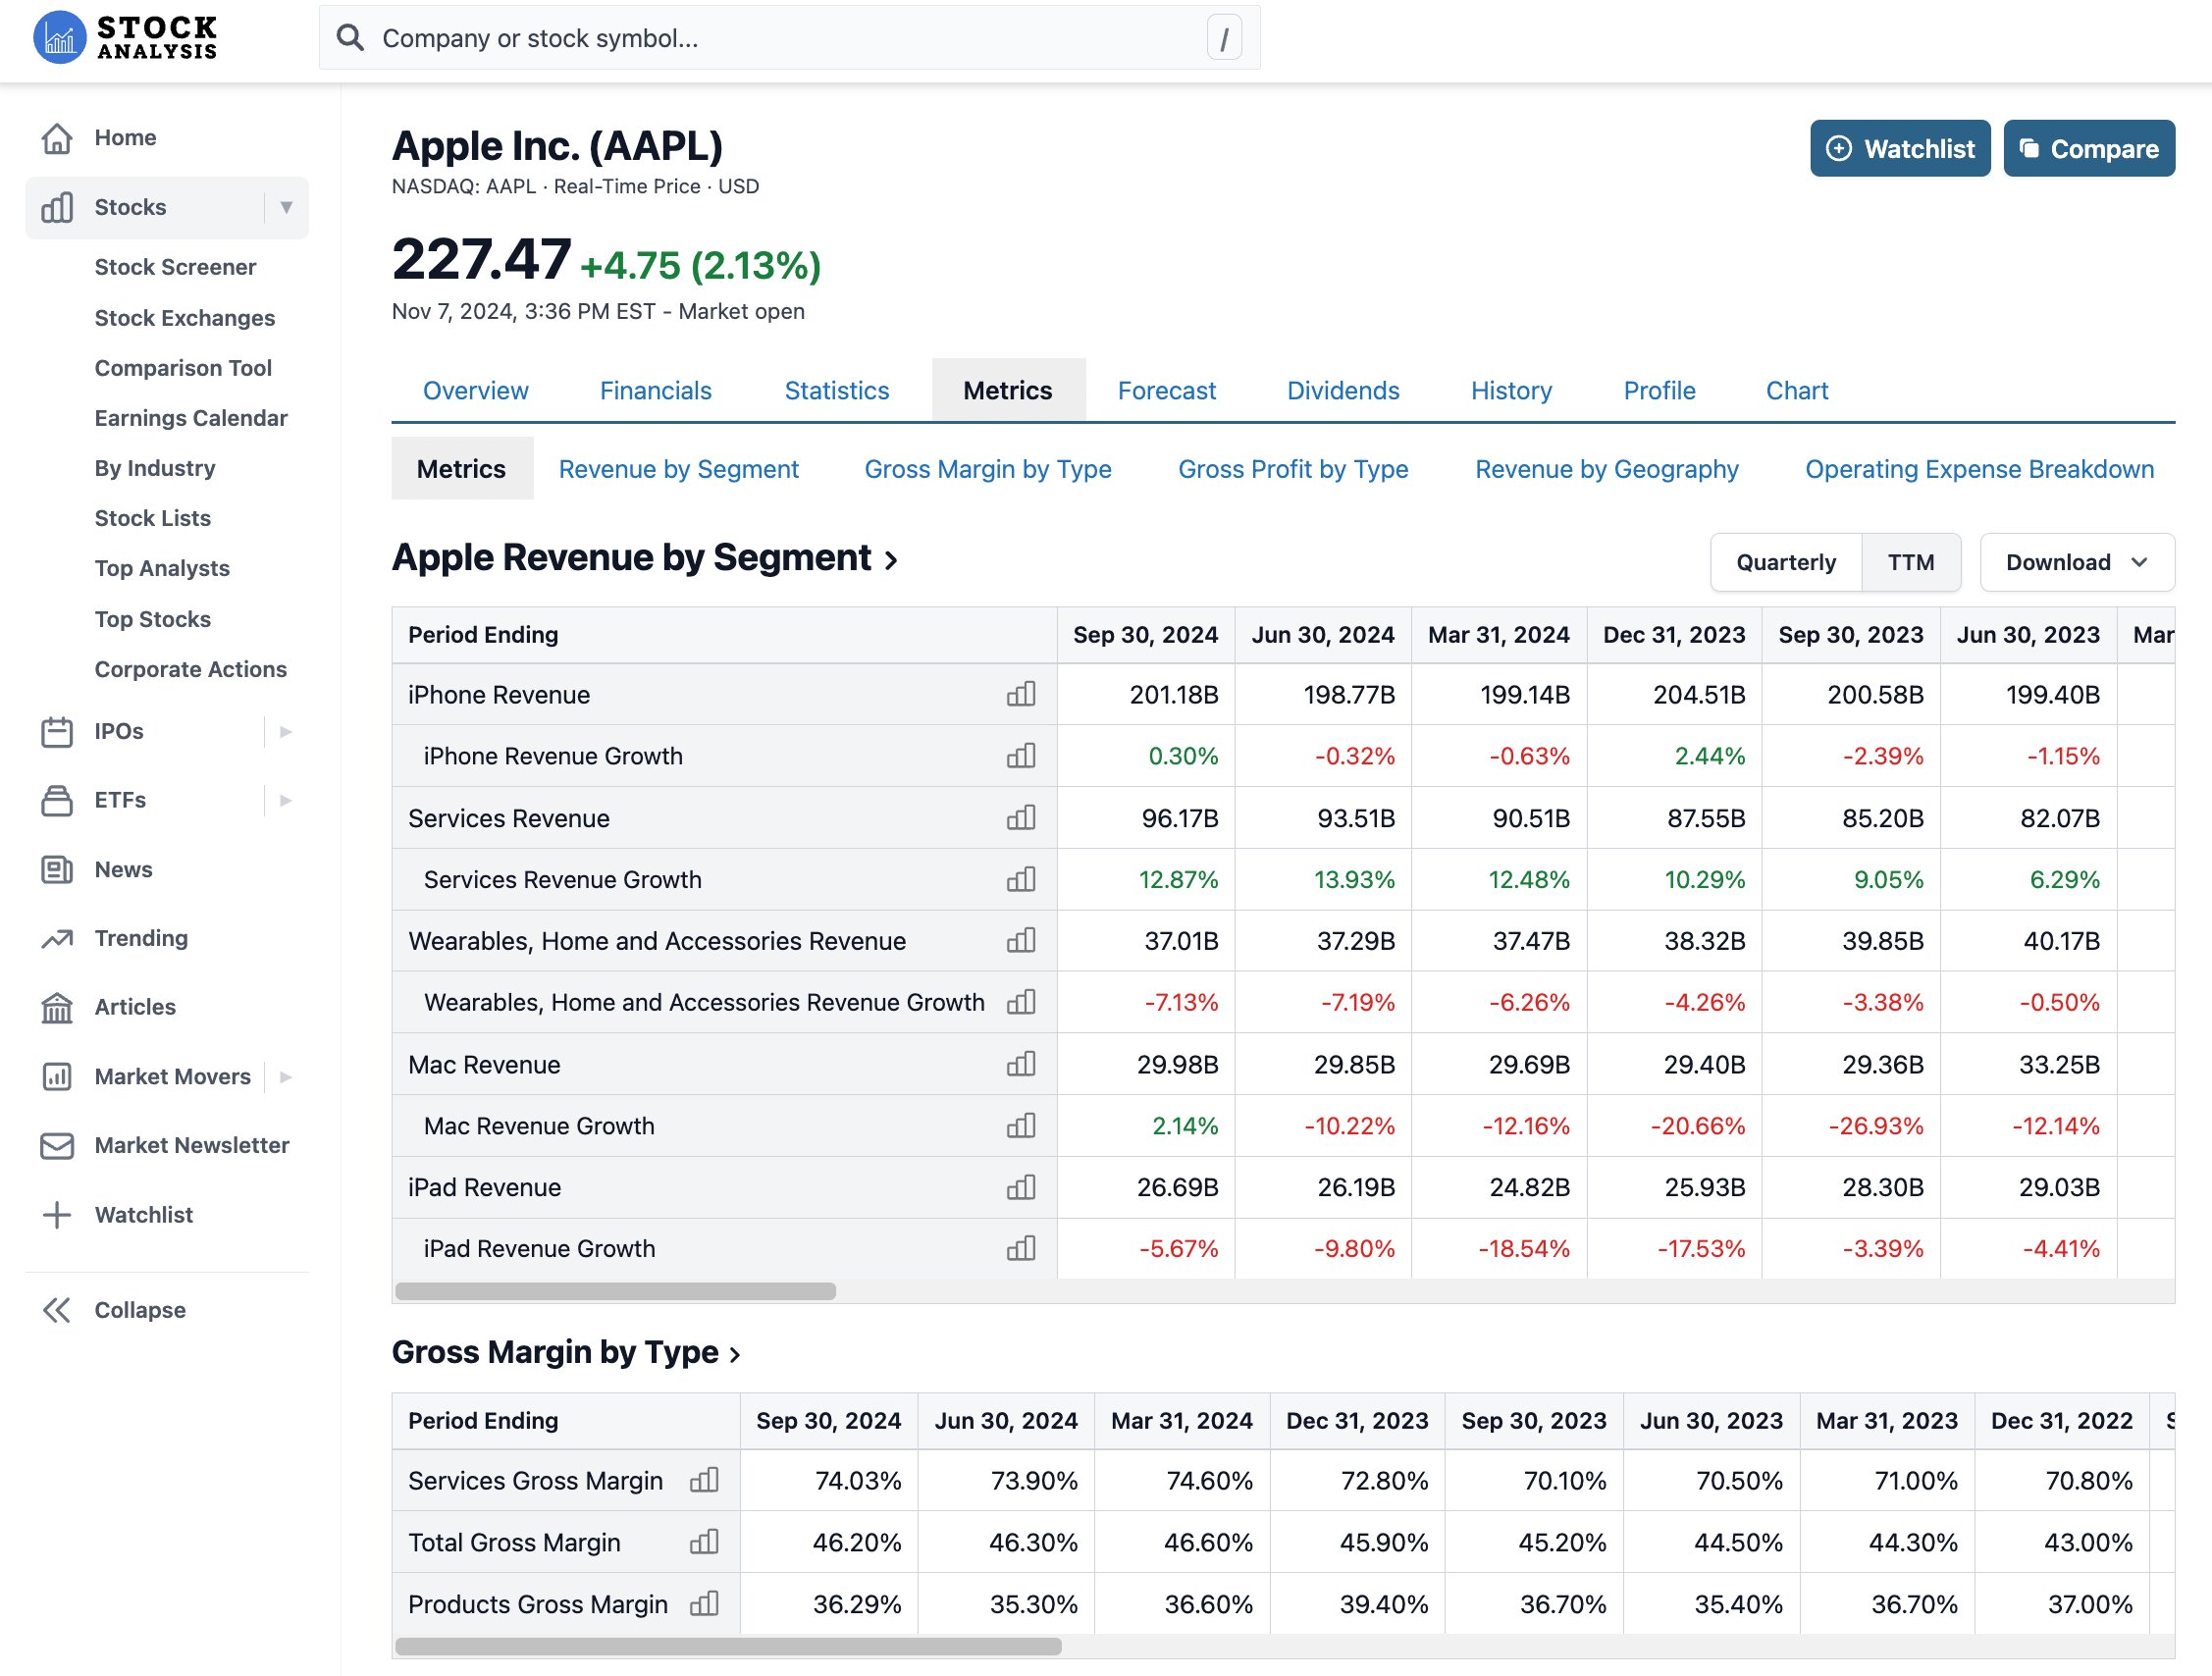Expand the IPOs submenu arrow
This screenshot has height=1676, width=2212.
(x=286, y=731)
